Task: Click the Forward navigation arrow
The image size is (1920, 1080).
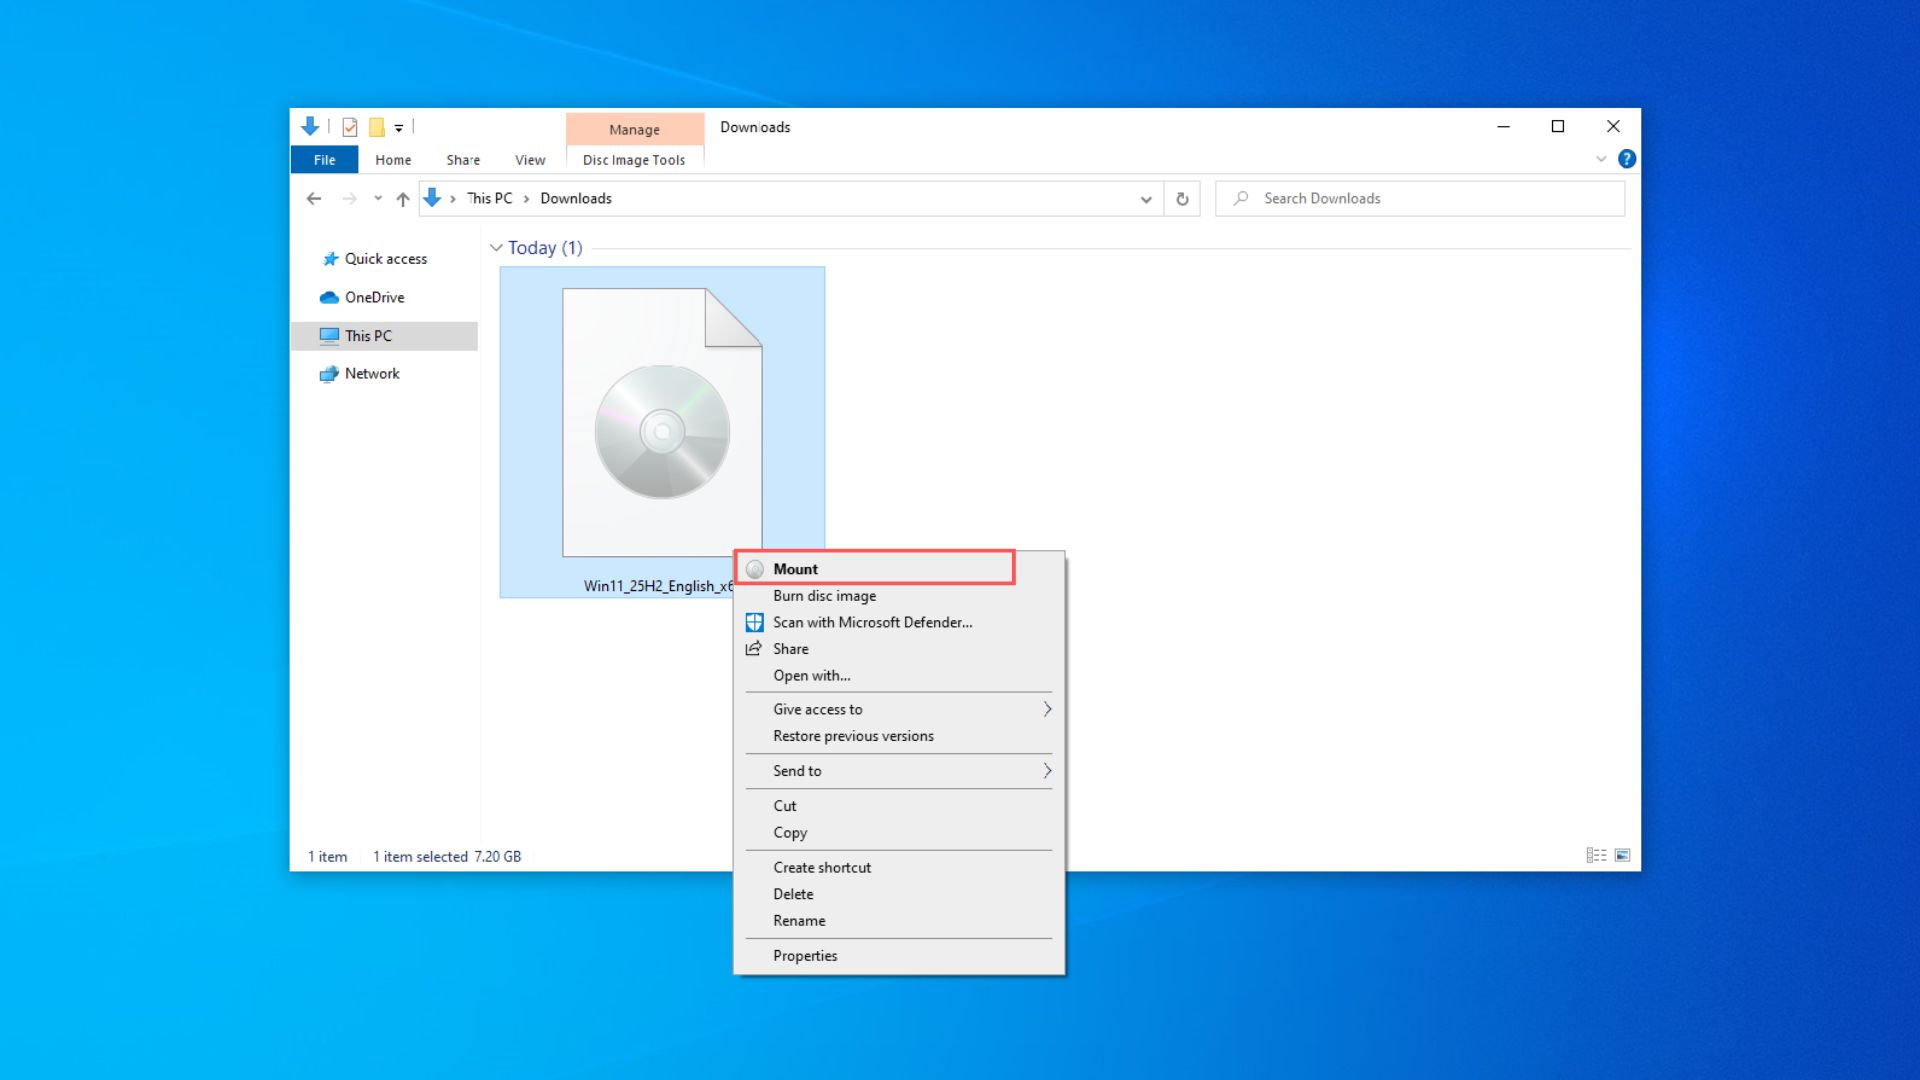Action: 349,198
